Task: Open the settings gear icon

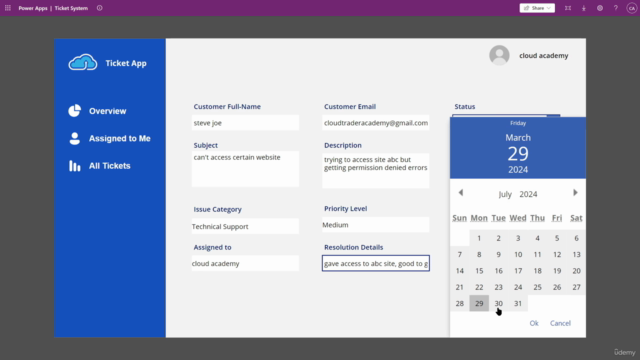Action: point(600,8)
